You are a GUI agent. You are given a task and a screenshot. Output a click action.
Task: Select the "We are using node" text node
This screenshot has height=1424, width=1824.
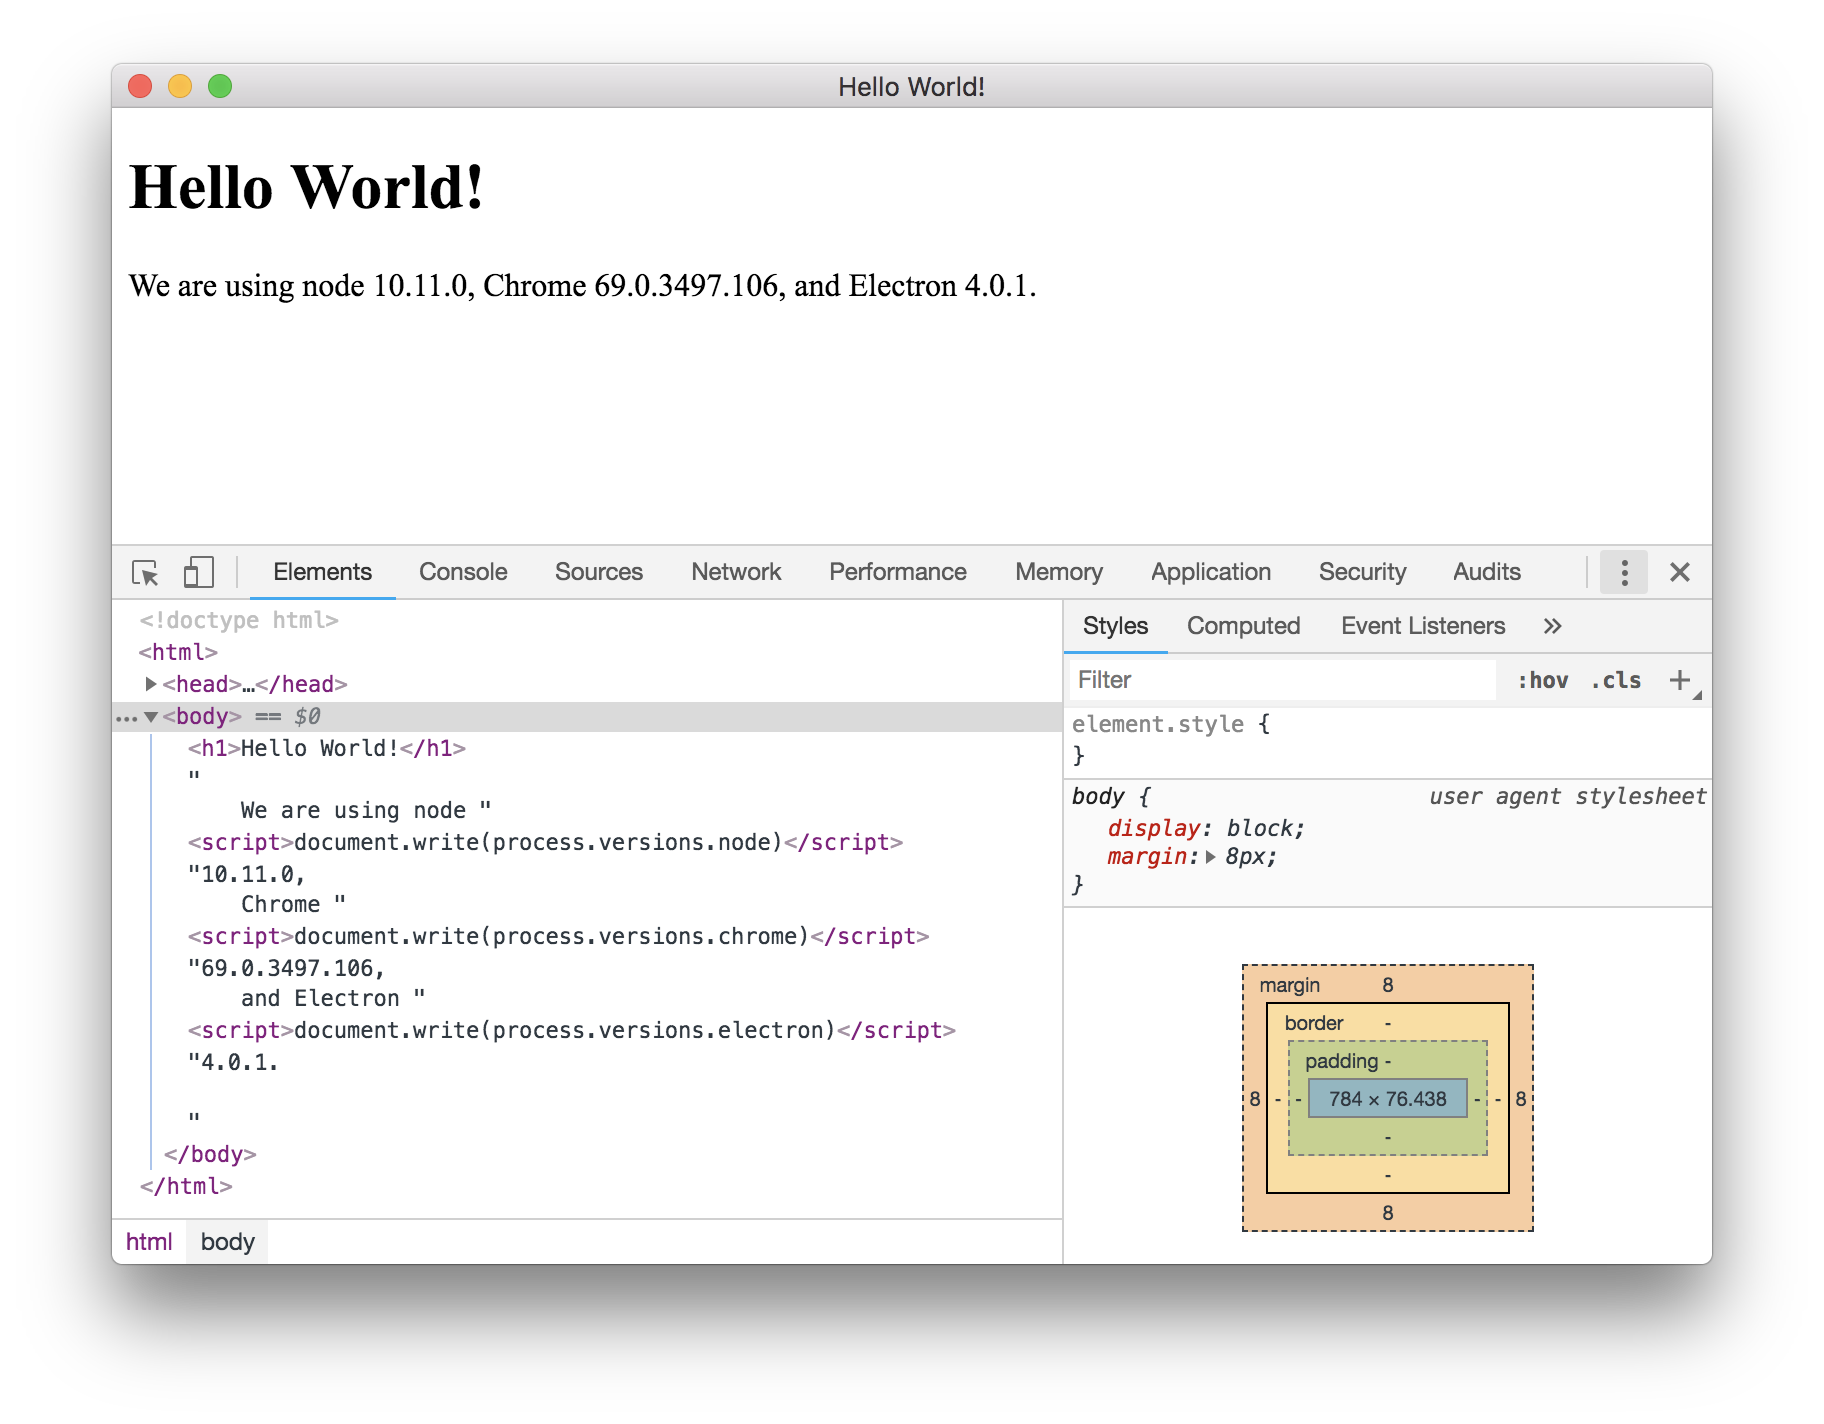(x=353, y=810)
